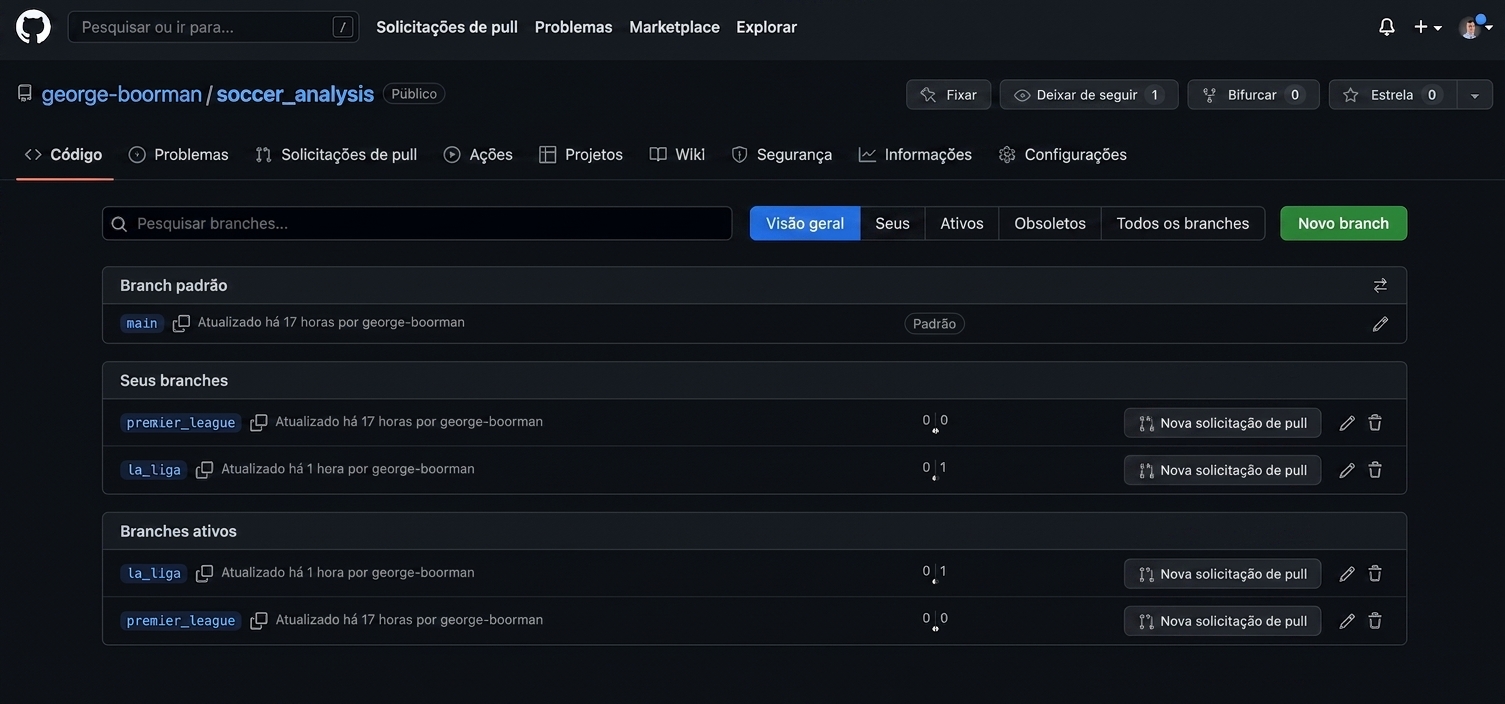The height and width of the screenshot is (704, 1505).
Task: Open the GitHub home logo
Action: tap(33, 27)
